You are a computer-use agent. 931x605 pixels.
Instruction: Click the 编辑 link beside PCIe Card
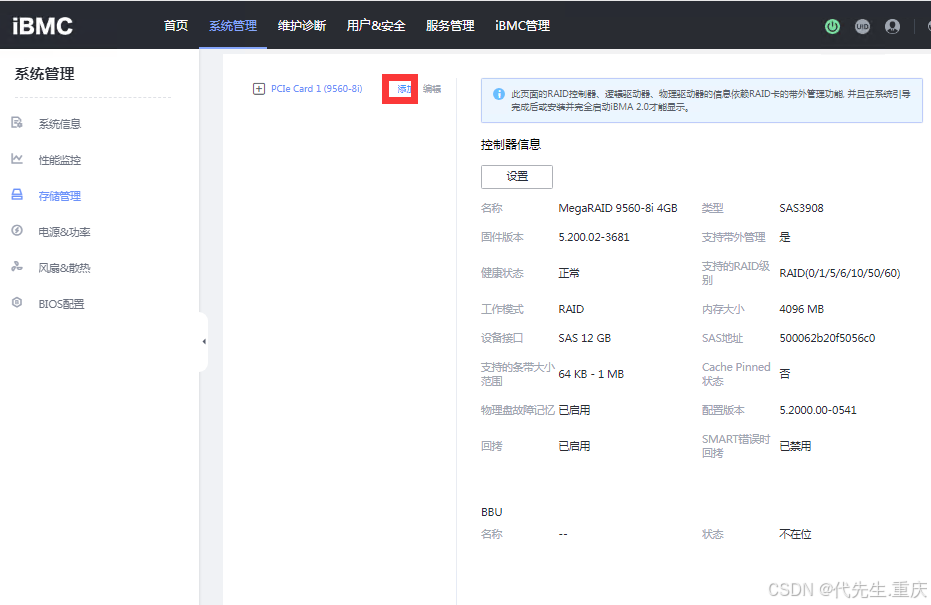pos(432,89)
